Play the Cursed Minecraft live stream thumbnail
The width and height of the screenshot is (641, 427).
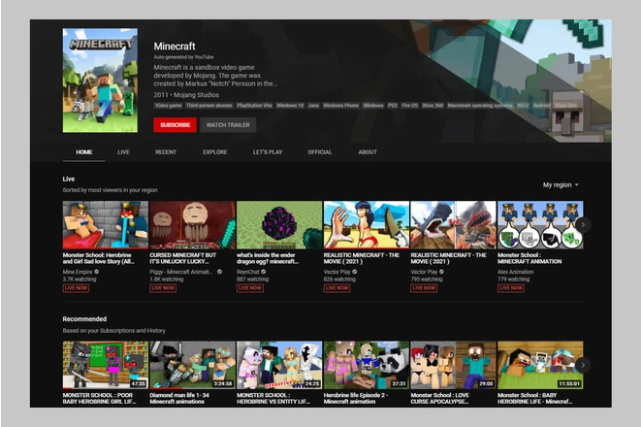[192, 225]
